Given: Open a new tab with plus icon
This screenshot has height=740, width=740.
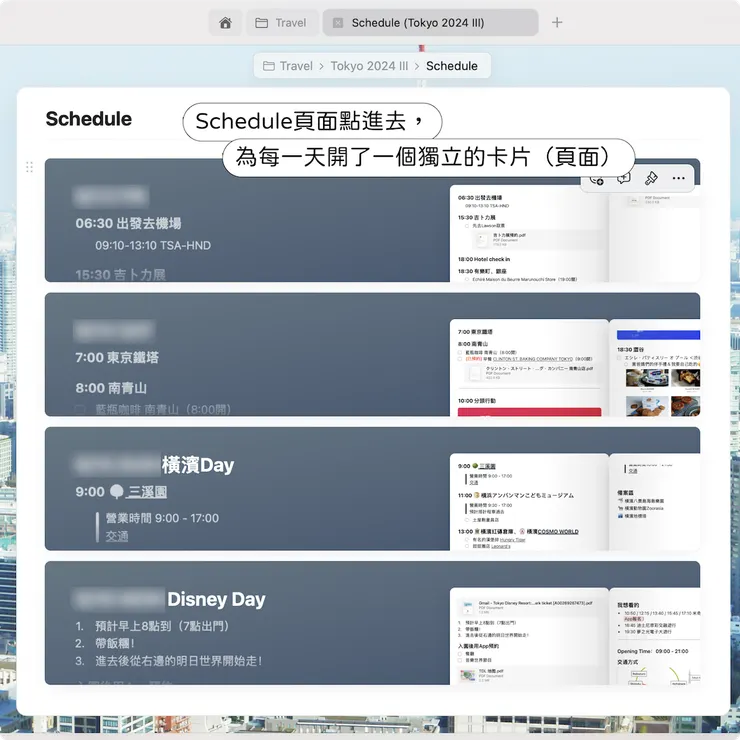Looking at the screenshot, I should click(557, 23).
